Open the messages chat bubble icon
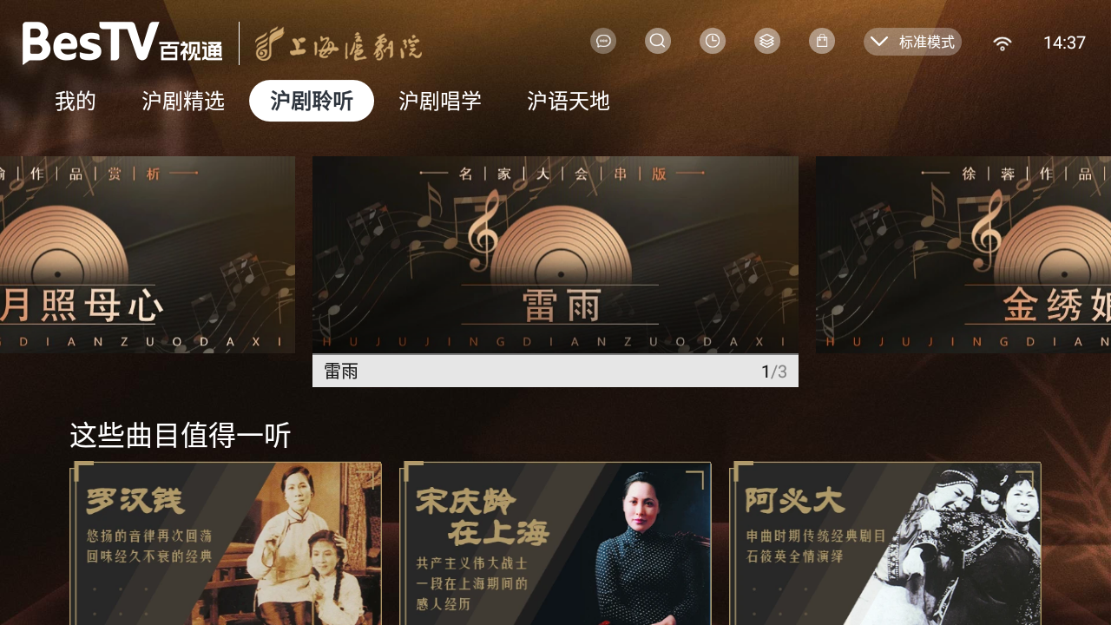Screen dimensions: 1111x625 (x=603, y=41)
